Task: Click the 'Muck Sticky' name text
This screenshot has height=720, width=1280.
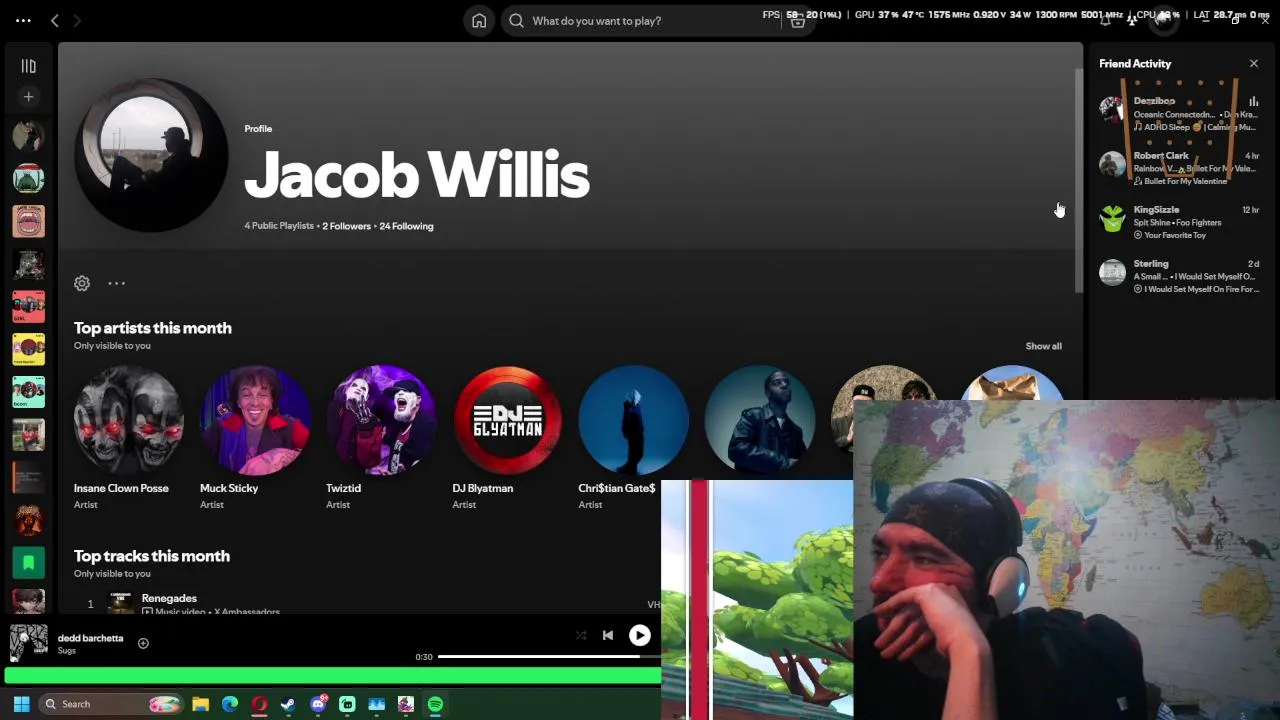Action: [229, 488]
